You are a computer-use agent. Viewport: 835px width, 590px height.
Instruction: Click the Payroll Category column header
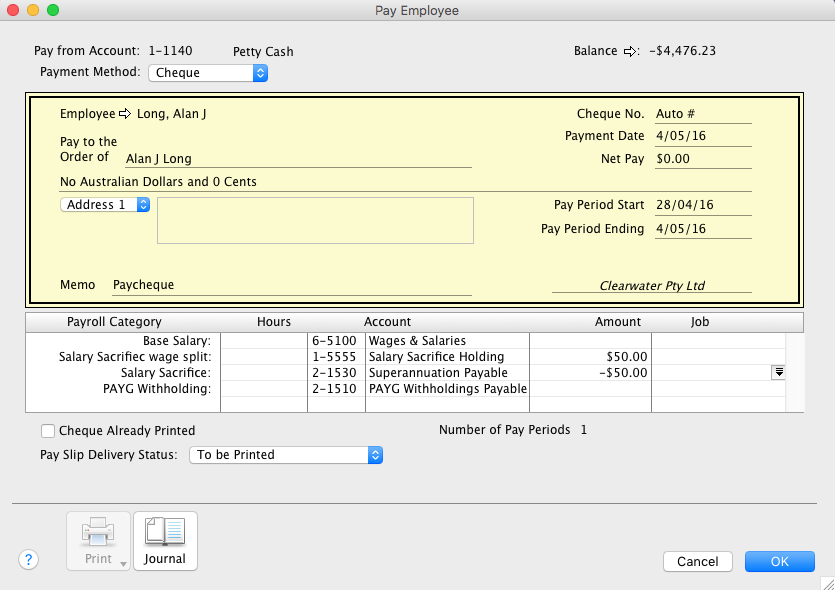pos(114,322)
